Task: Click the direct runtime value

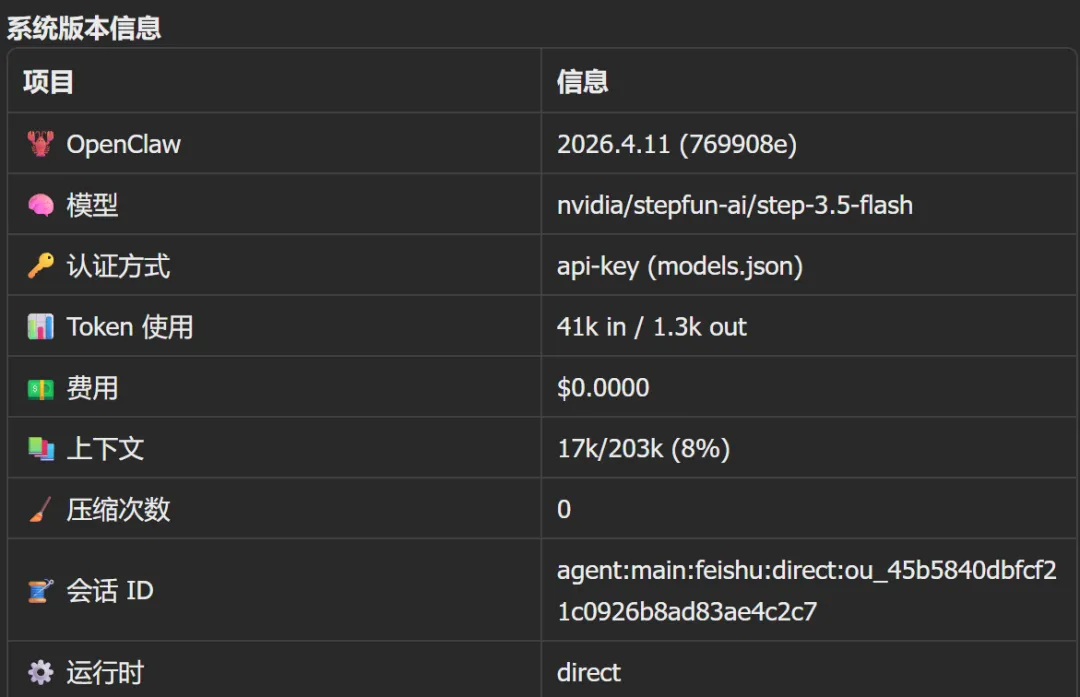Action: [588, 672]
